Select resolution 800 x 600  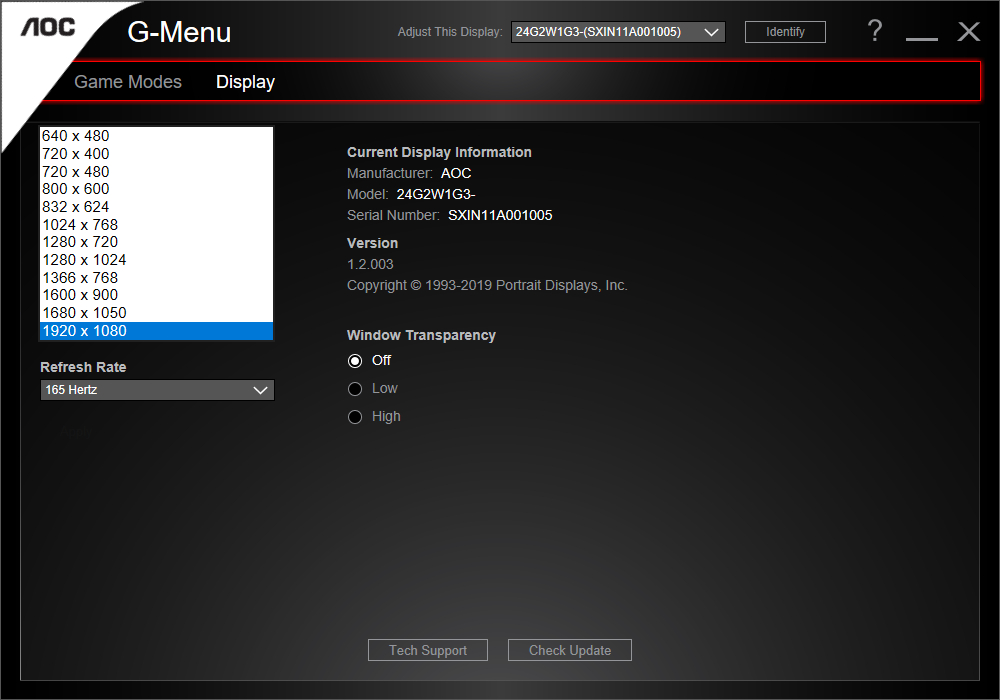point(156,189)
